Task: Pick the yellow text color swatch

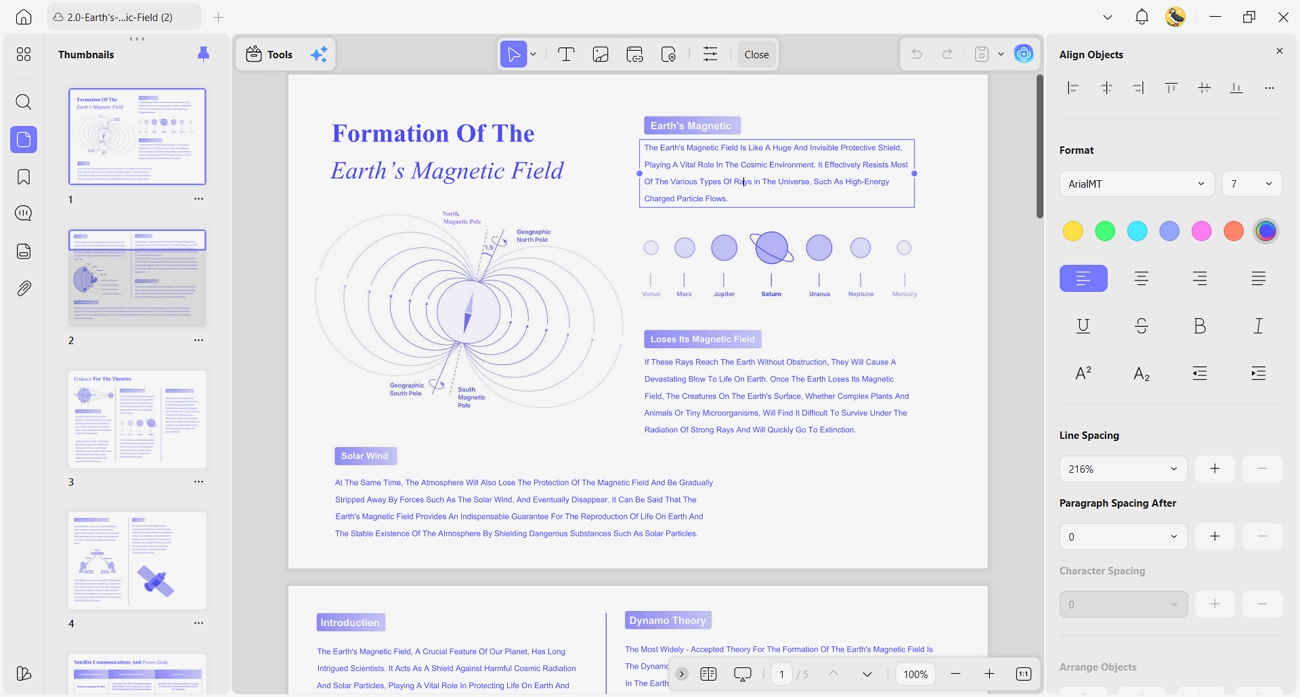Action: point(1073,231)
